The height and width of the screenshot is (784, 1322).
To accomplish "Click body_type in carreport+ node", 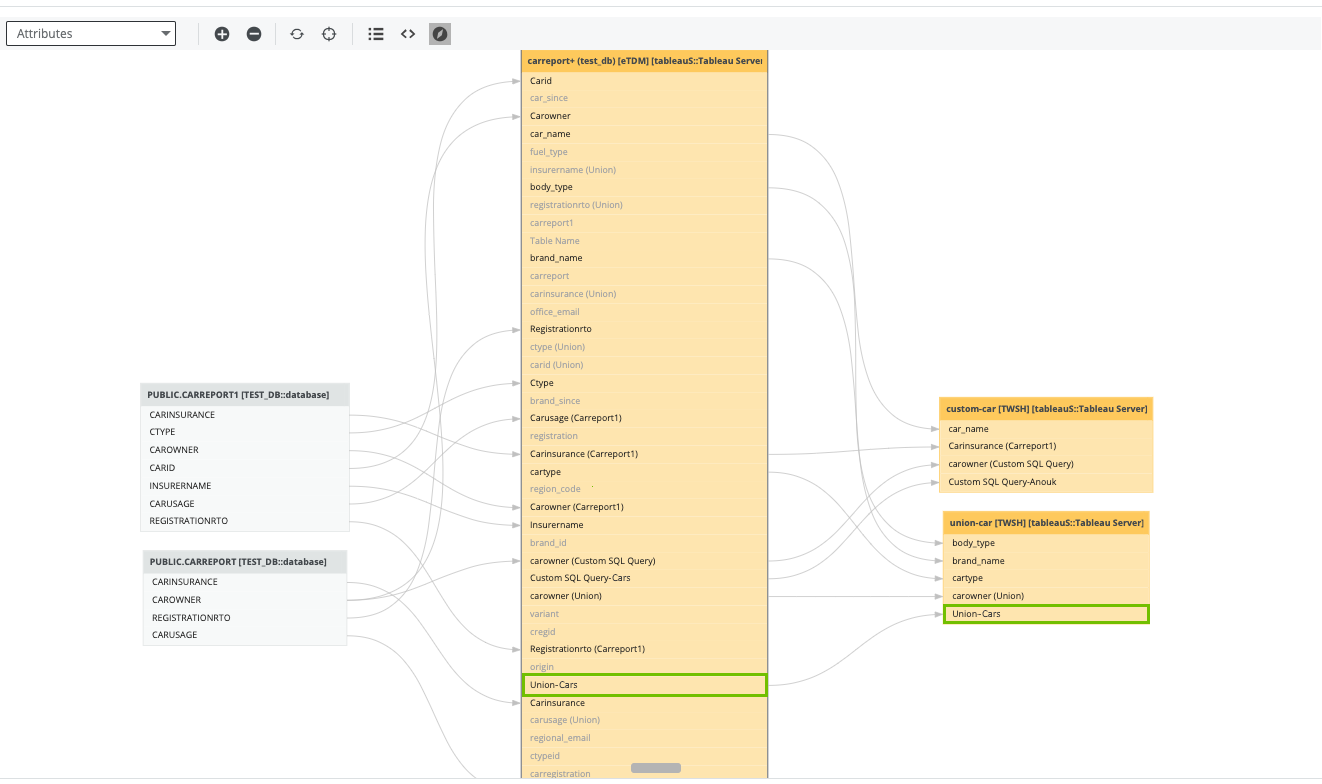I will click(645, 187).
